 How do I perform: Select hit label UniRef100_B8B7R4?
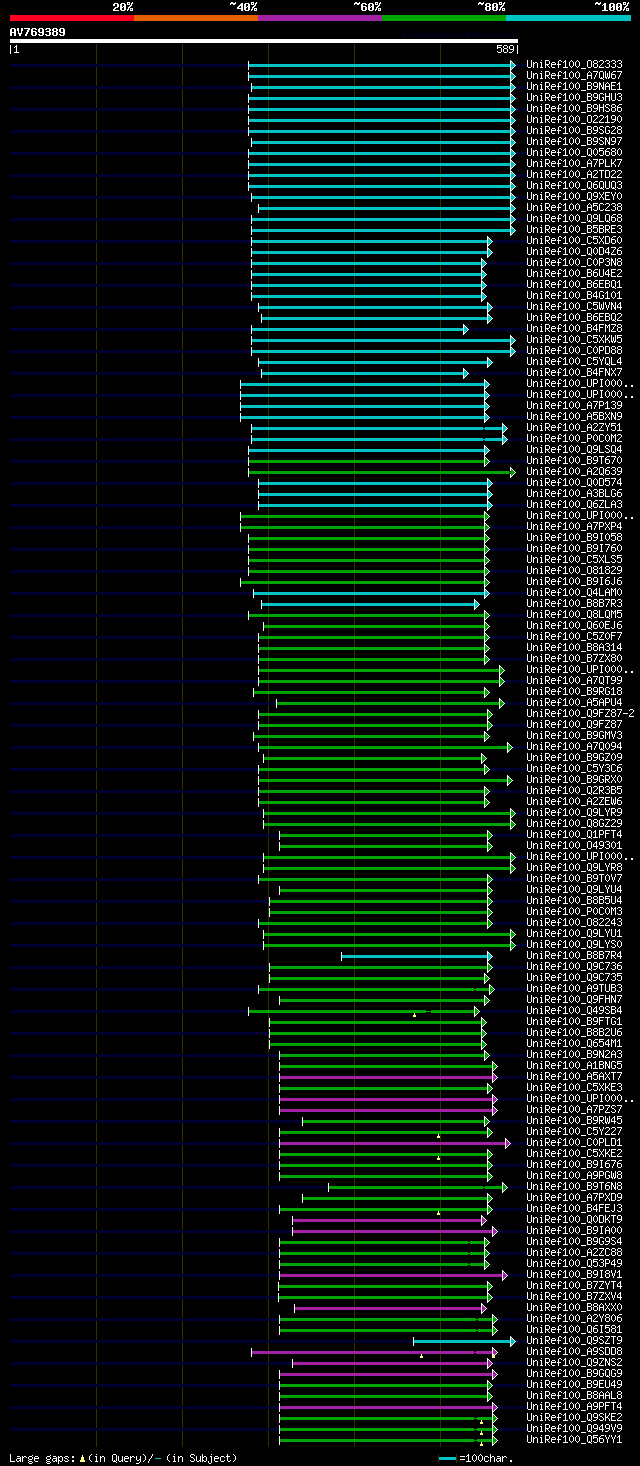point(574,956)
